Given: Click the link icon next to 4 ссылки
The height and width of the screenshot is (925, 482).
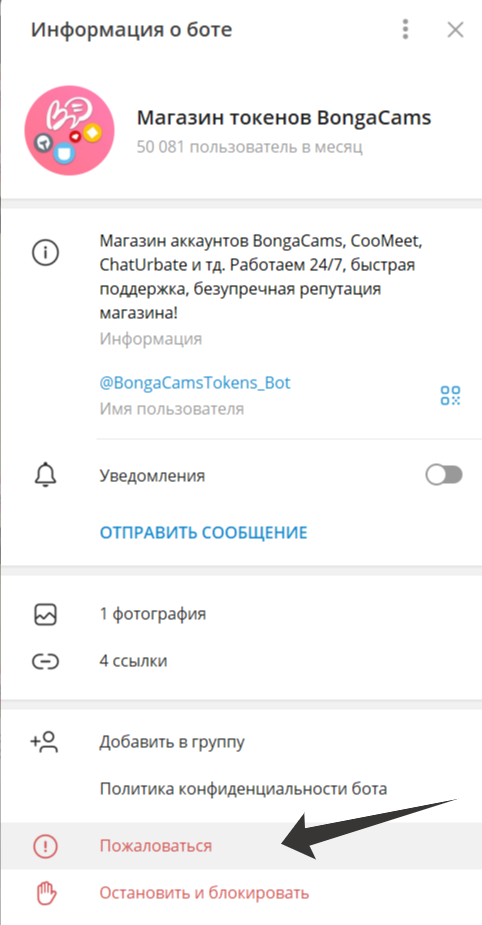Looking at the screenshot, I should point(45,661).
